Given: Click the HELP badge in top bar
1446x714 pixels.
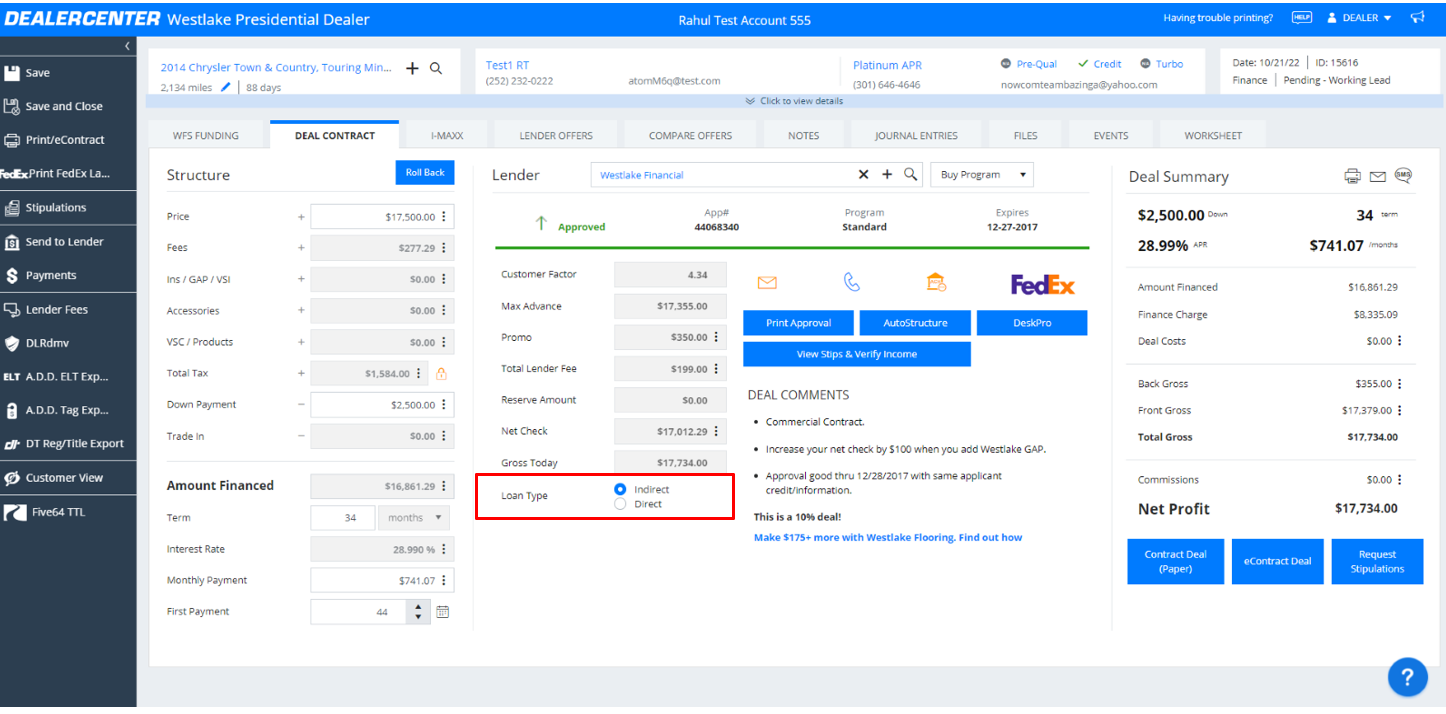Looking at the screenshot, I should (1302, 18).
